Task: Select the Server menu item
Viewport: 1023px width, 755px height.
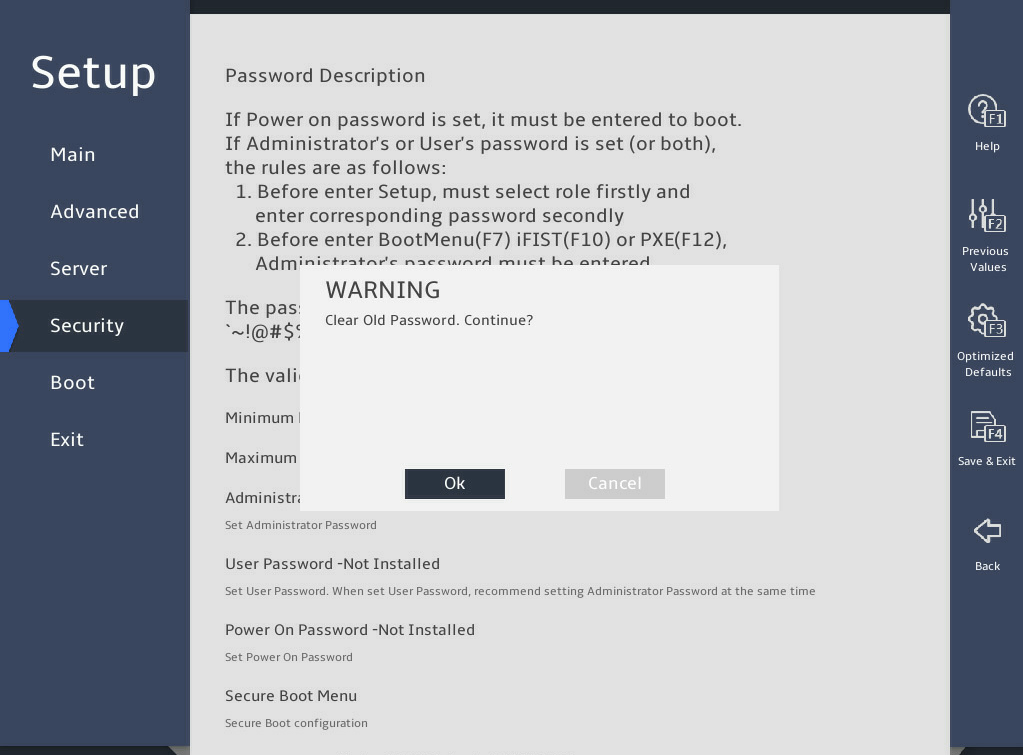Action: (x=78, y=269)
